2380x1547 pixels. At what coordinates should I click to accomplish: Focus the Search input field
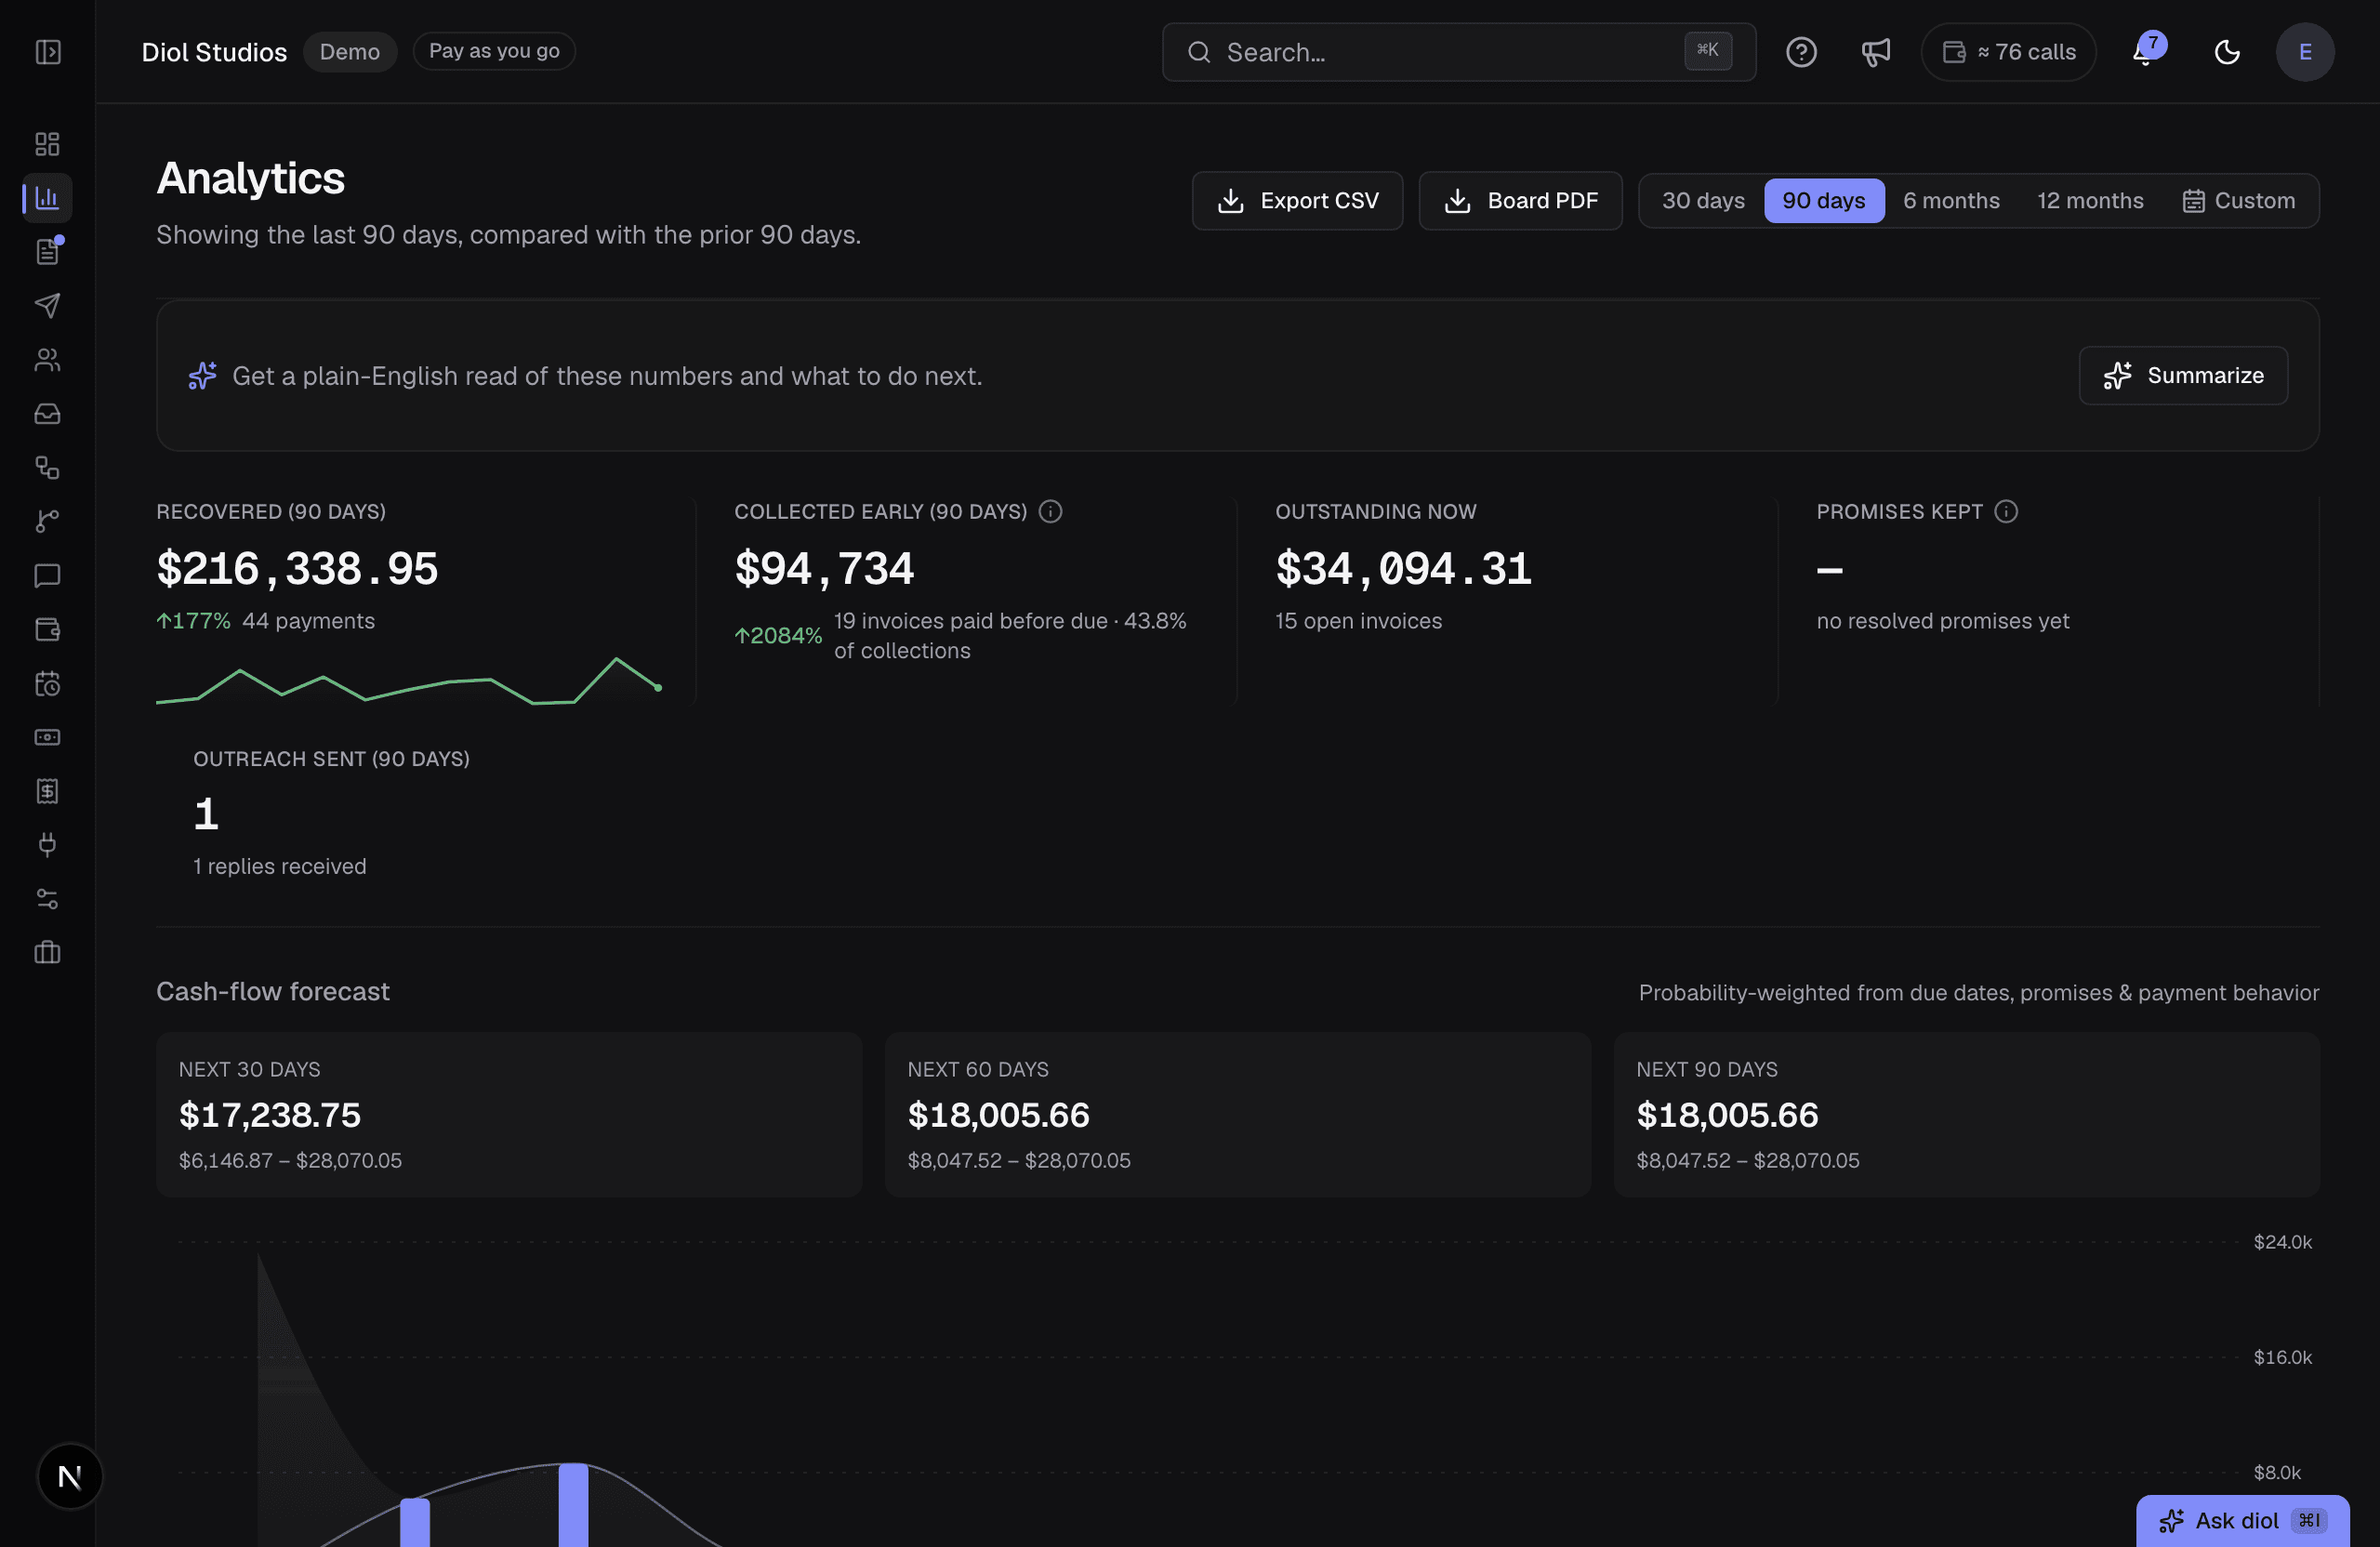(1459, 52)
